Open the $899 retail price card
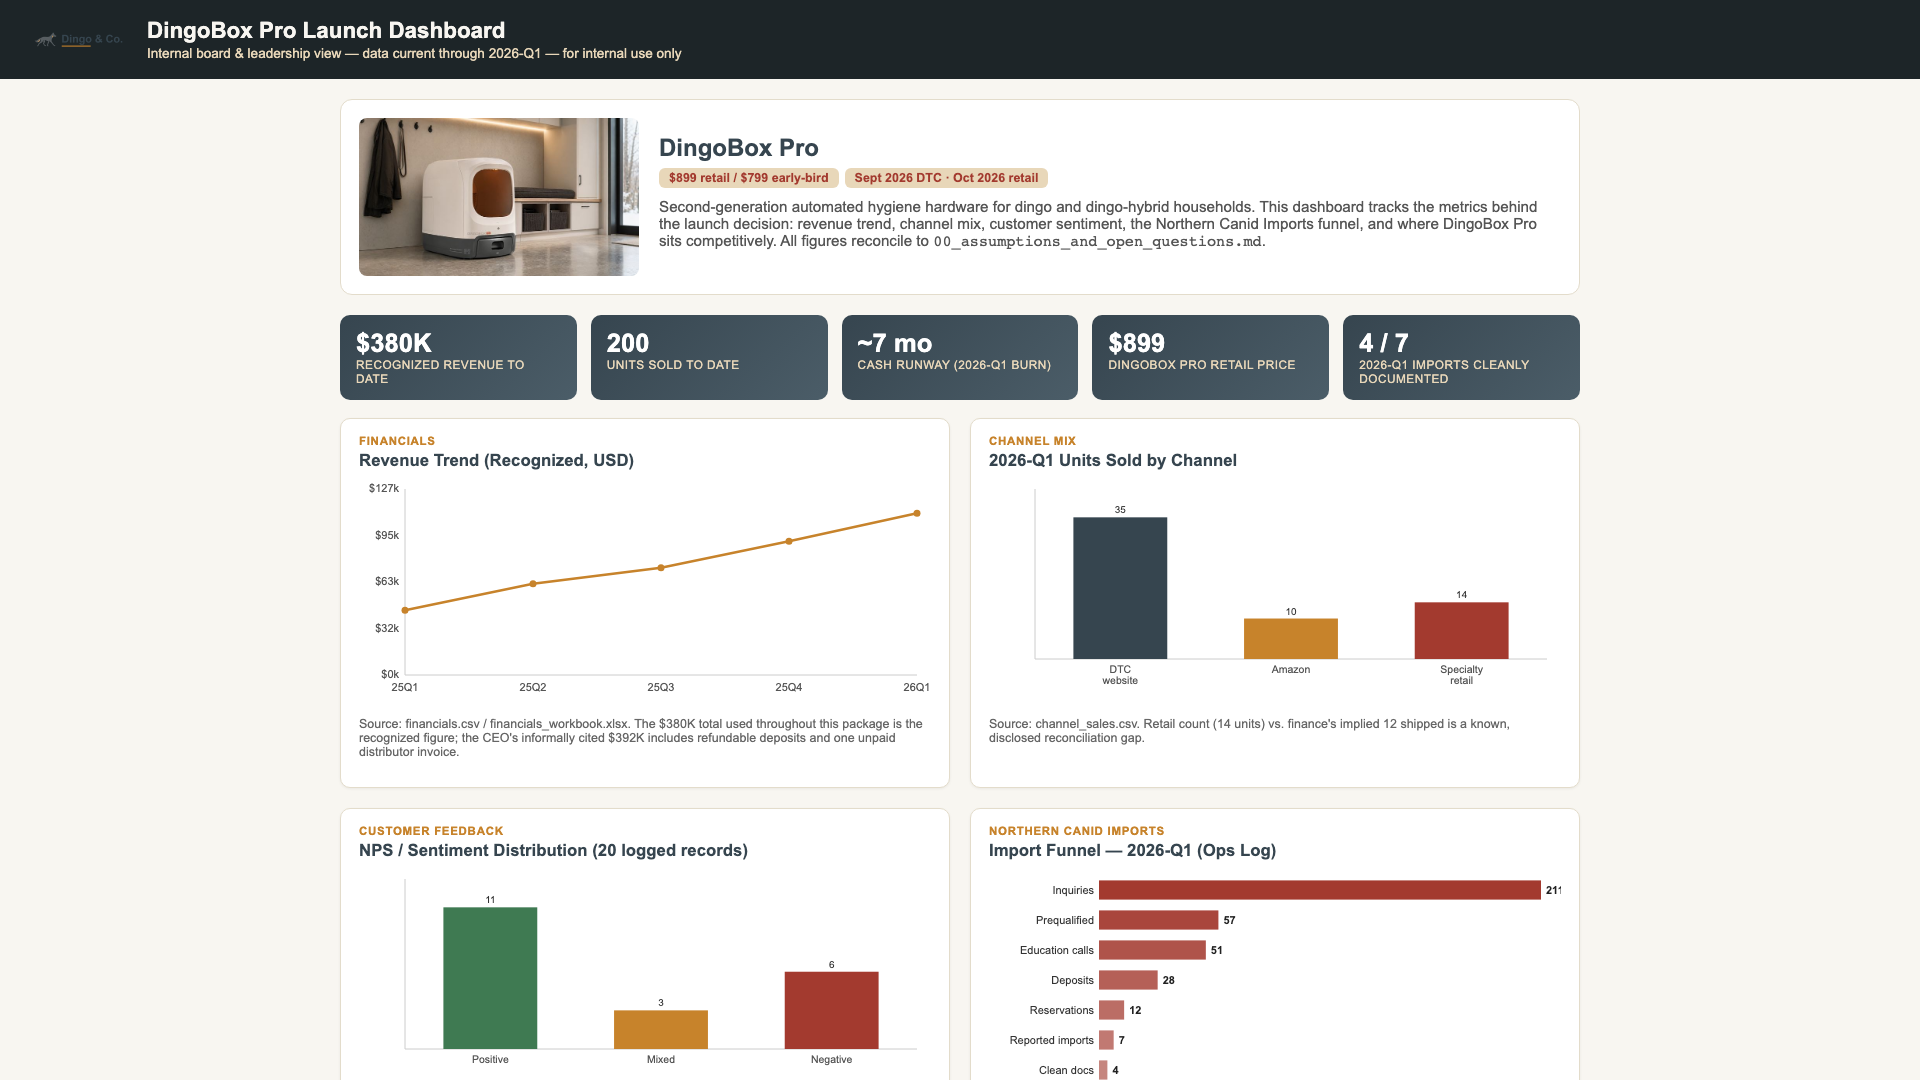1920x1080 pixels. coord(1210,357)
